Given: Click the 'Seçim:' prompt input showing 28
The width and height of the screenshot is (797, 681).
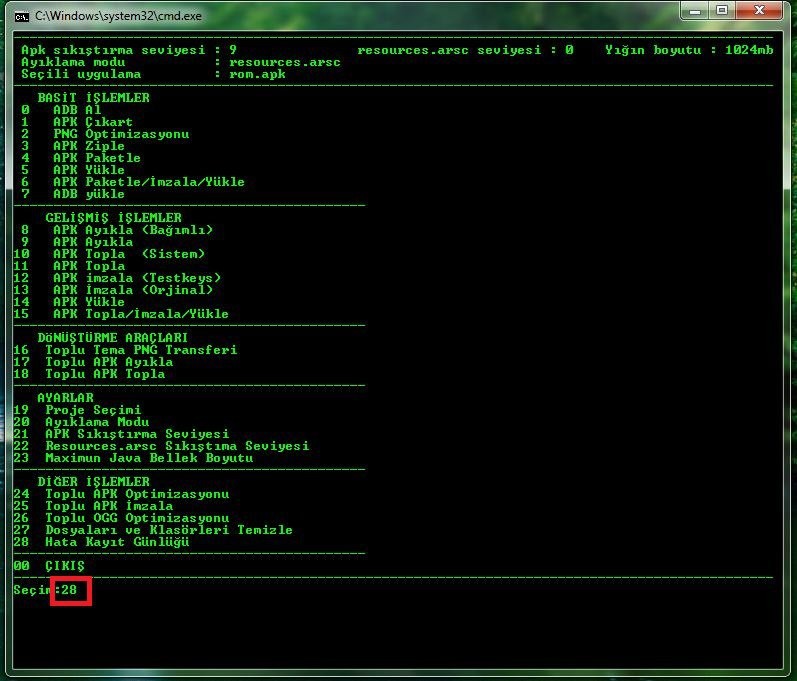Looking at the screenshot, I should click(x=71, y=590).
